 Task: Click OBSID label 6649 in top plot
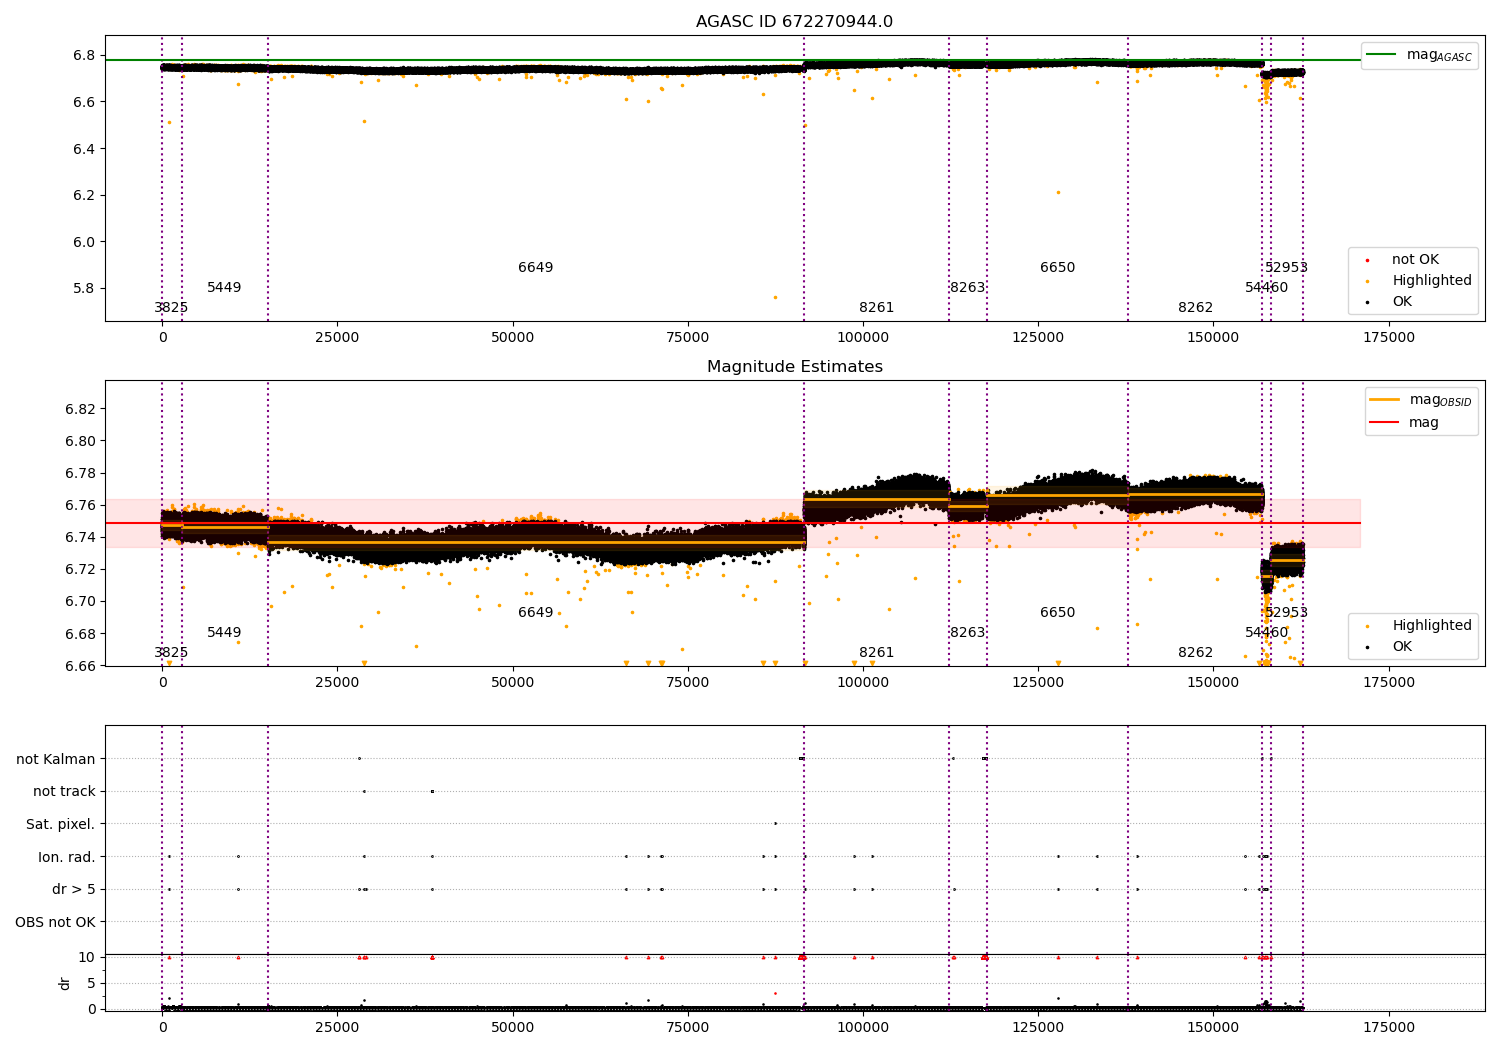(x=535, y=268)
